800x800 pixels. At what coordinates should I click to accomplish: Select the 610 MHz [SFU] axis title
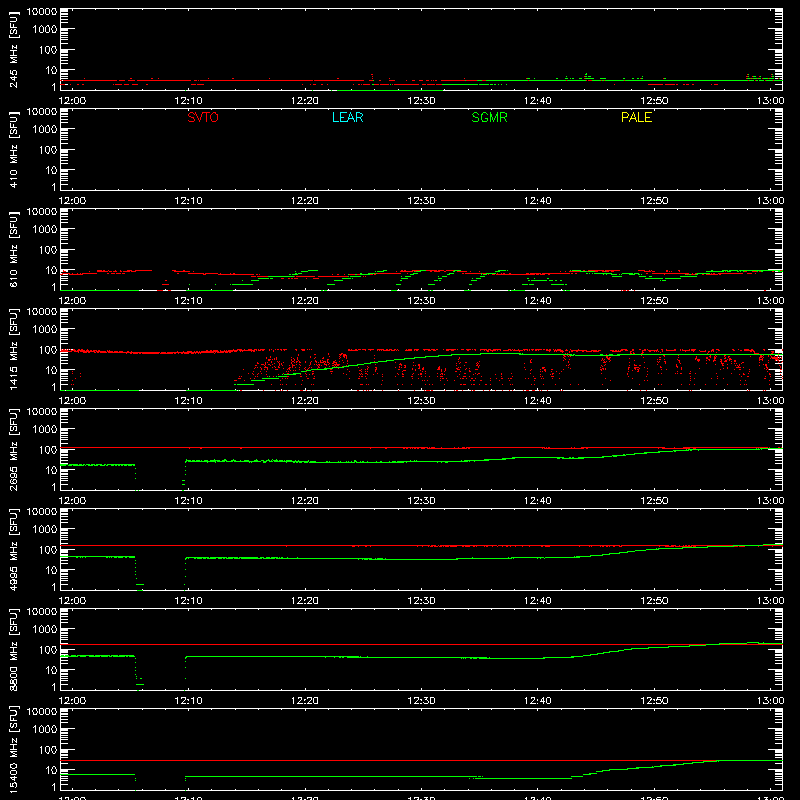click(x=13, y=250)
